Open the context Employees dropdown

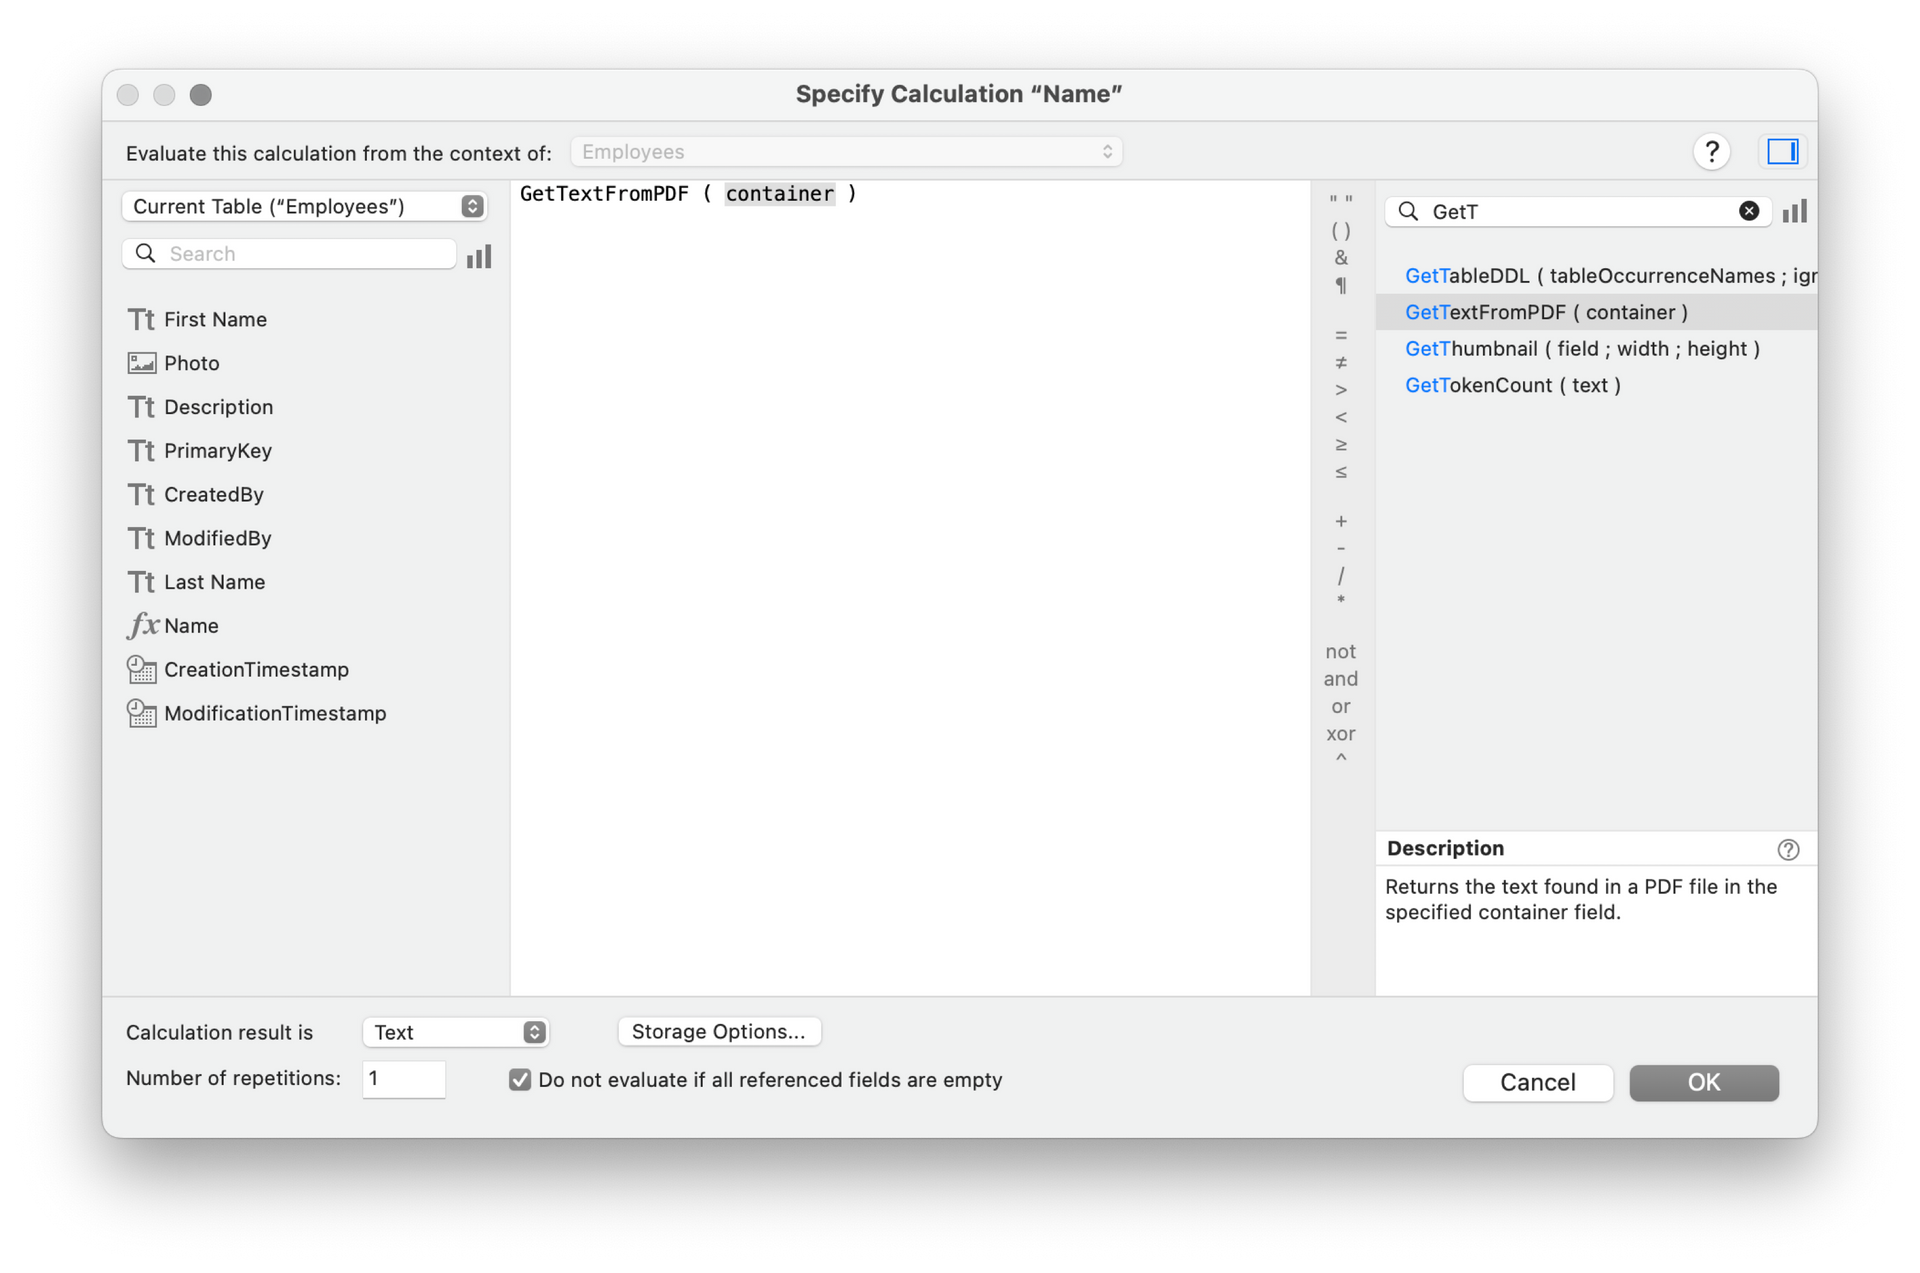[x=846, y=152]
